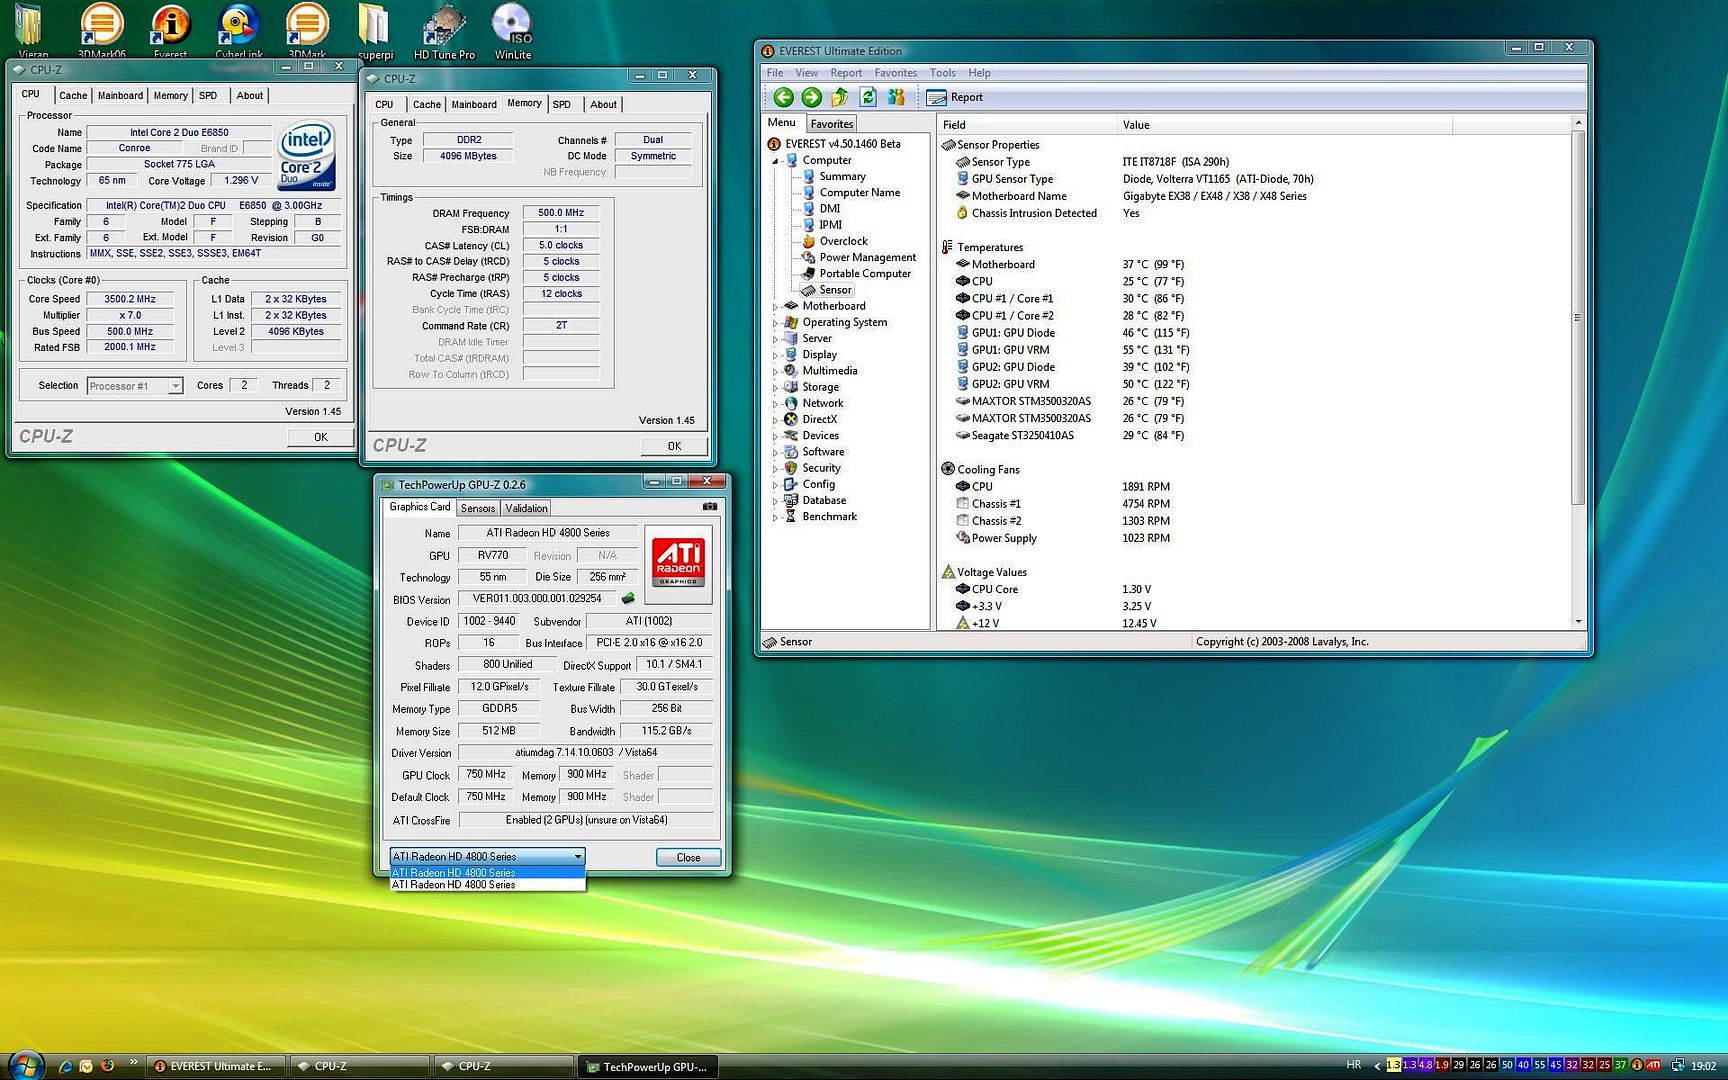Switch to Sensors tab in GPU-Z

click(478, 508)
